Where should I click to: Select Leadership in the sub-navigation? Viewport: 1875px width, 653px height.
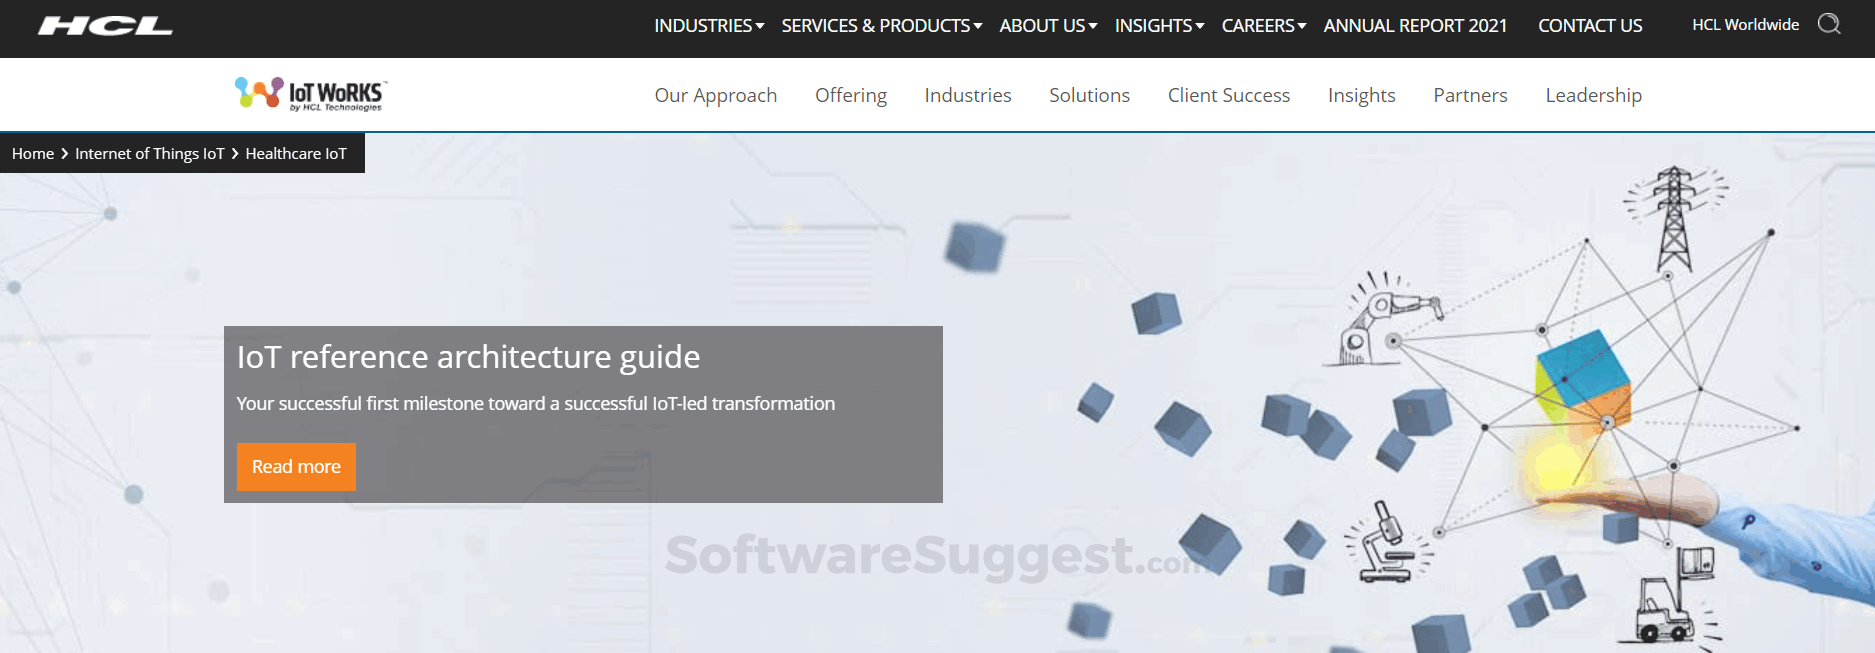coord(1593,95)
